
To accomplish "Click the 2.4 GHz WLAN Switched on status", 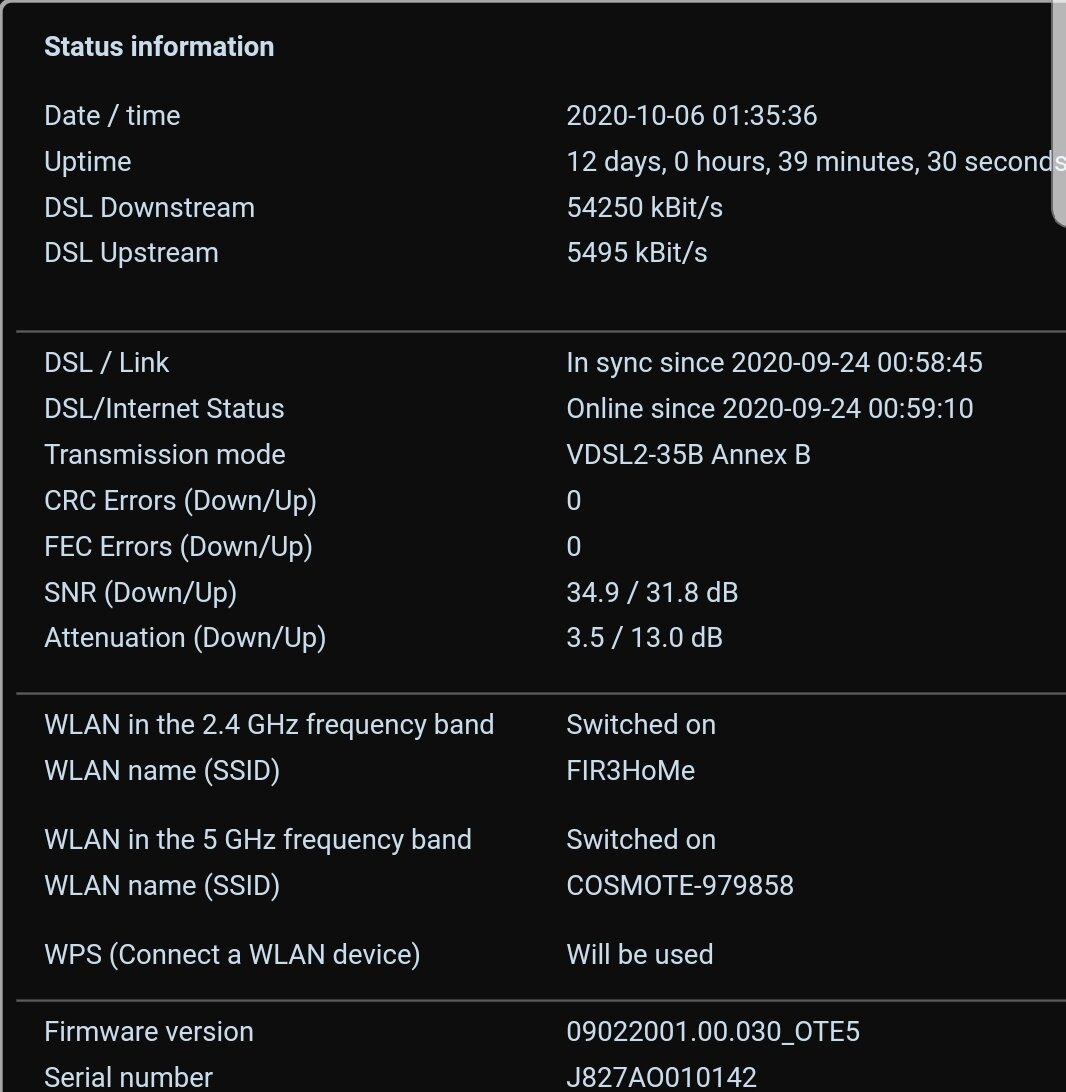I will coord(641,725).
